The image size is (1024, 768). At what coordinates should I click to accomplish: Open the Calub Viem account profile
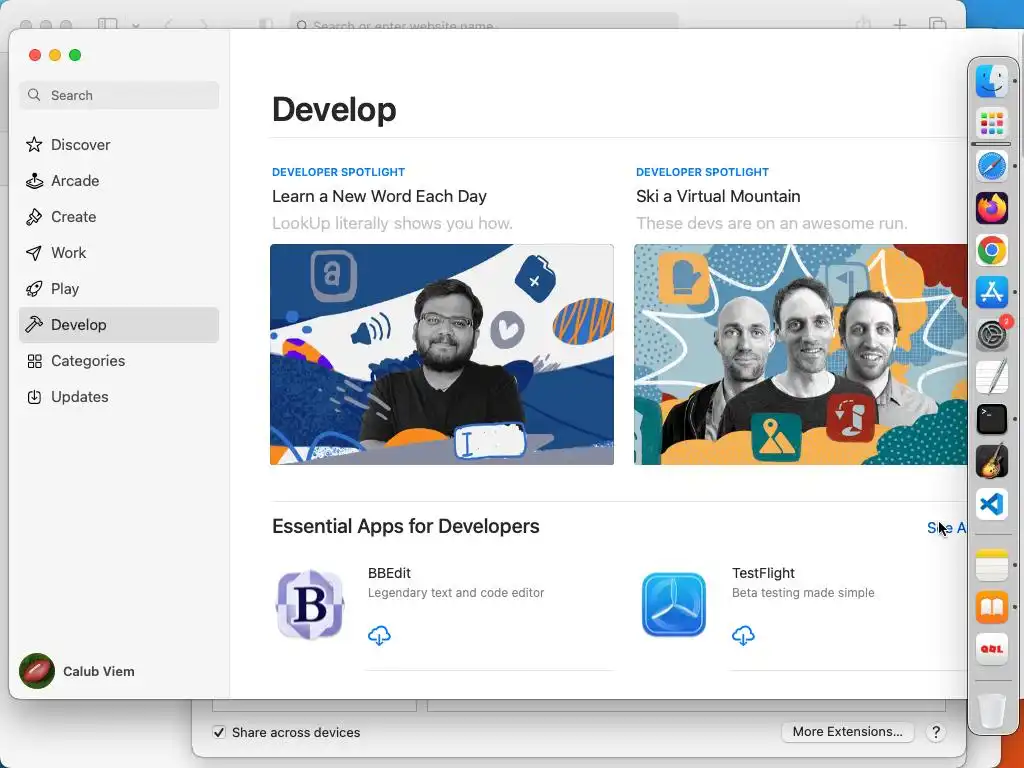click(77, 671)
